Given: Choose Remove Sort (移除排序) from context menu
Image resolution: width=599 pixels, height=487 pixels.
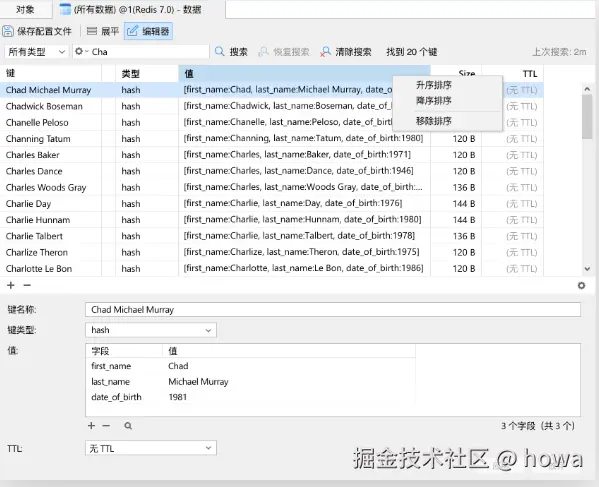Looking at the screenshot, I should click(434, 121).
